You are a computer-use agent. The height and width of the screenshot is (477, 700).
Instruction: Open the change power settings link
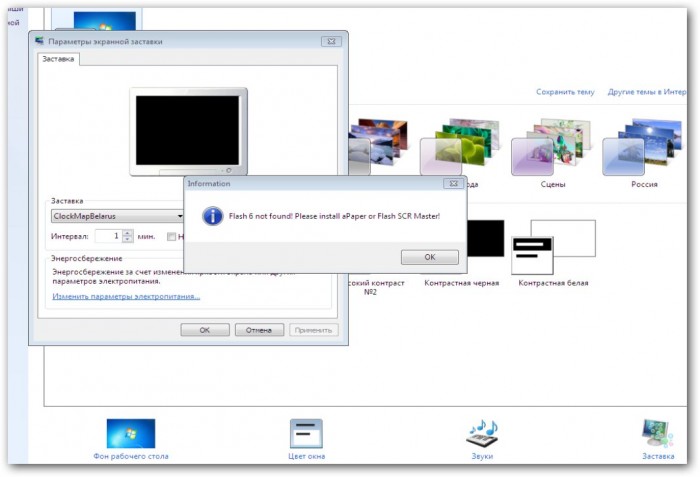tap(126, 296)
